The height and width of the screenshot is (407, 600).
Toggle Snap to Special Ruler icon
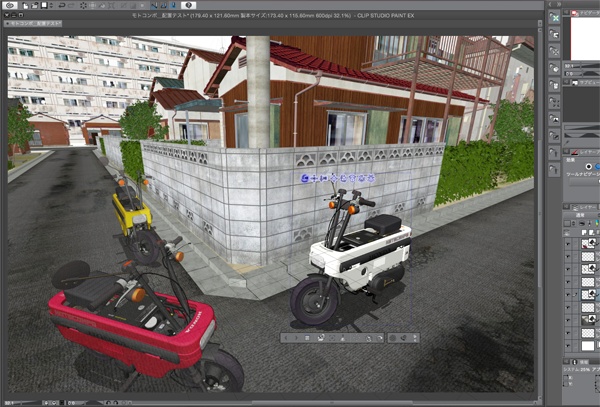click(x=164, y=5)
